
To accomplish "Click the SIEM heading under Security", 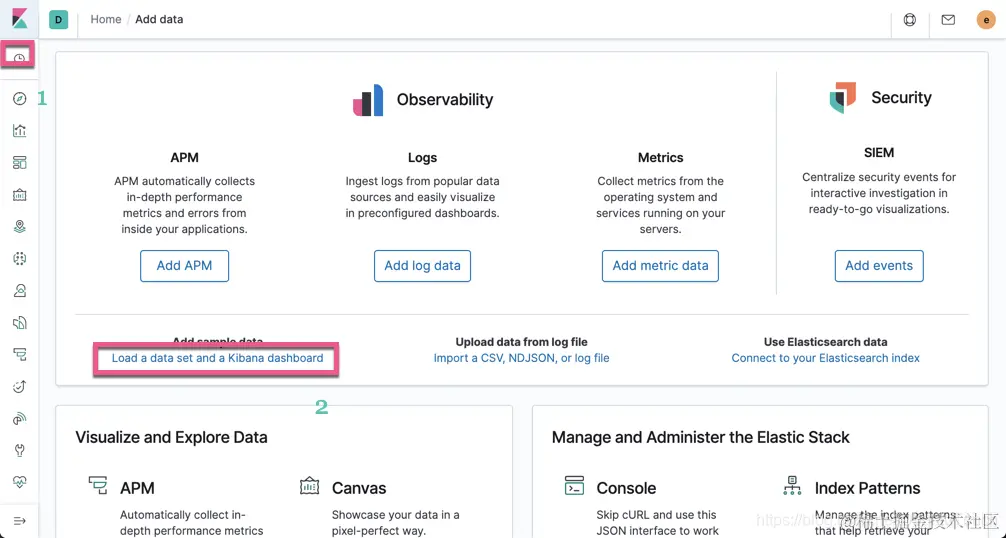I will pos(879,153).
